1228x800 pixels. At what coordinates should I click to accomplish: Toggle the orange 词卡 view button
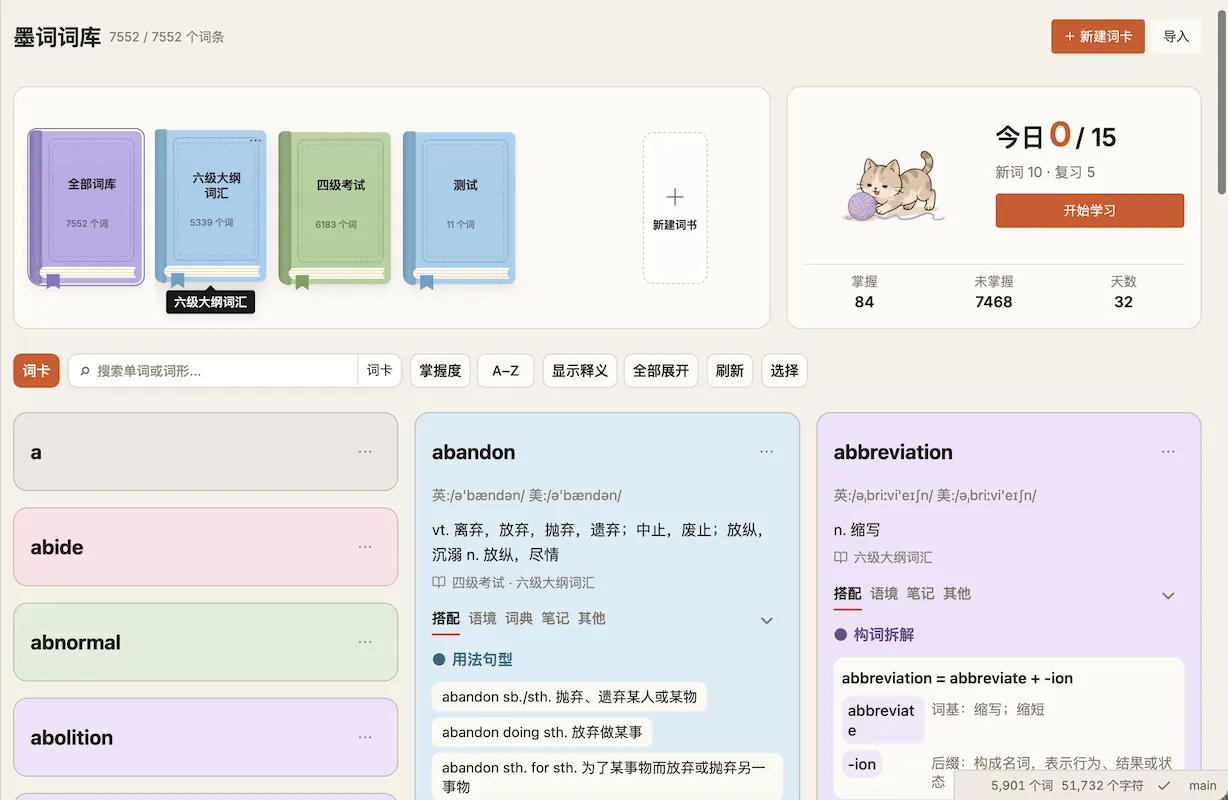click(37, 370)
